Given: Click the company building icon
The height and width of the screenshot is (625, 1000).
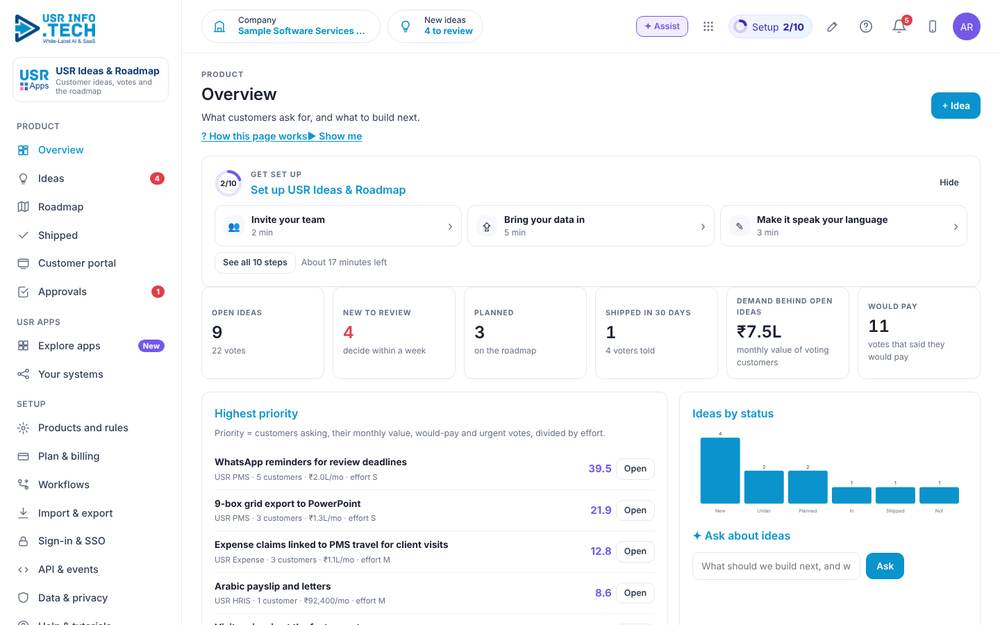Looking at the screenshot, I should coord(219,26).
